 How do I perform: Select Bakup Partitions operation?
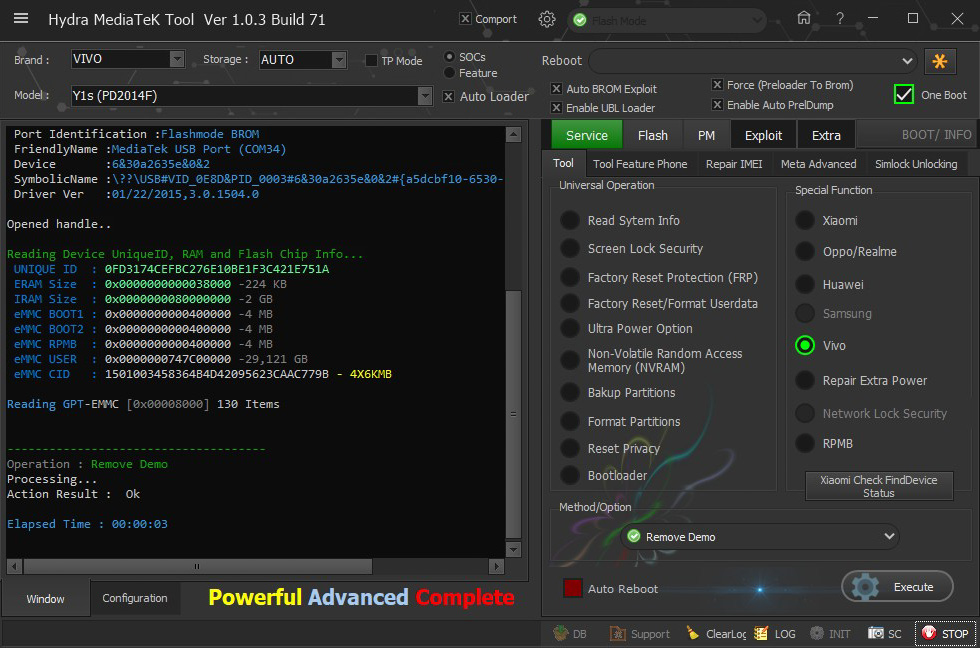click(569, 392)
